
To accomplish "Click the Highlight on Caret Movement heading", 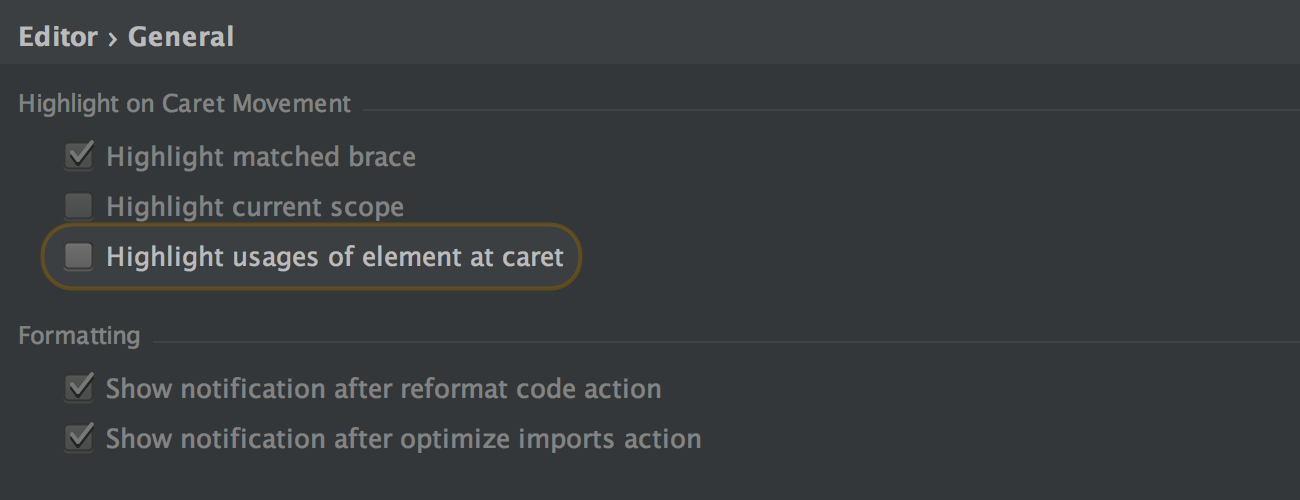I will pyautogui.click(x=185, y=103).
